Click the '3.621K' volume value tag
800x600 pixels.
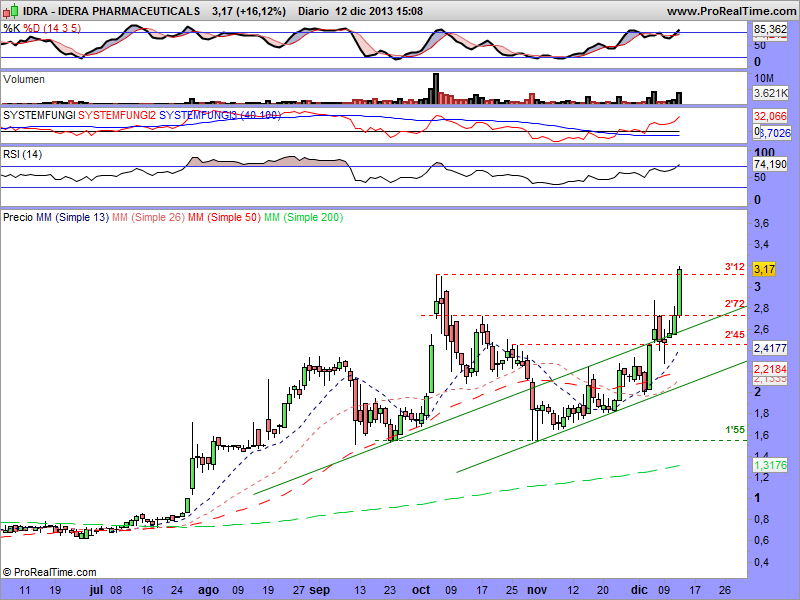[x=770, y=93]
